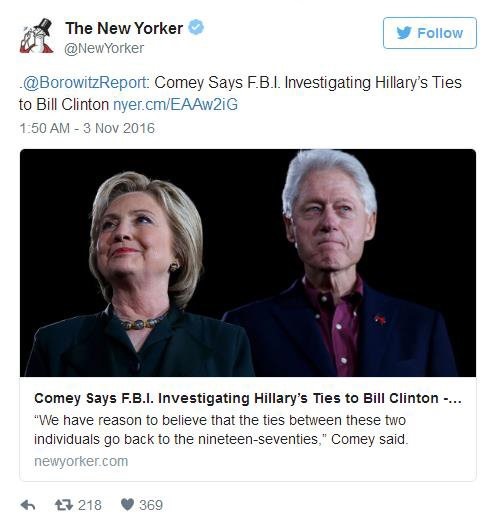Retweet using the retweet arrows icon
The image size is (493, 523).
(x=64, y=505)
